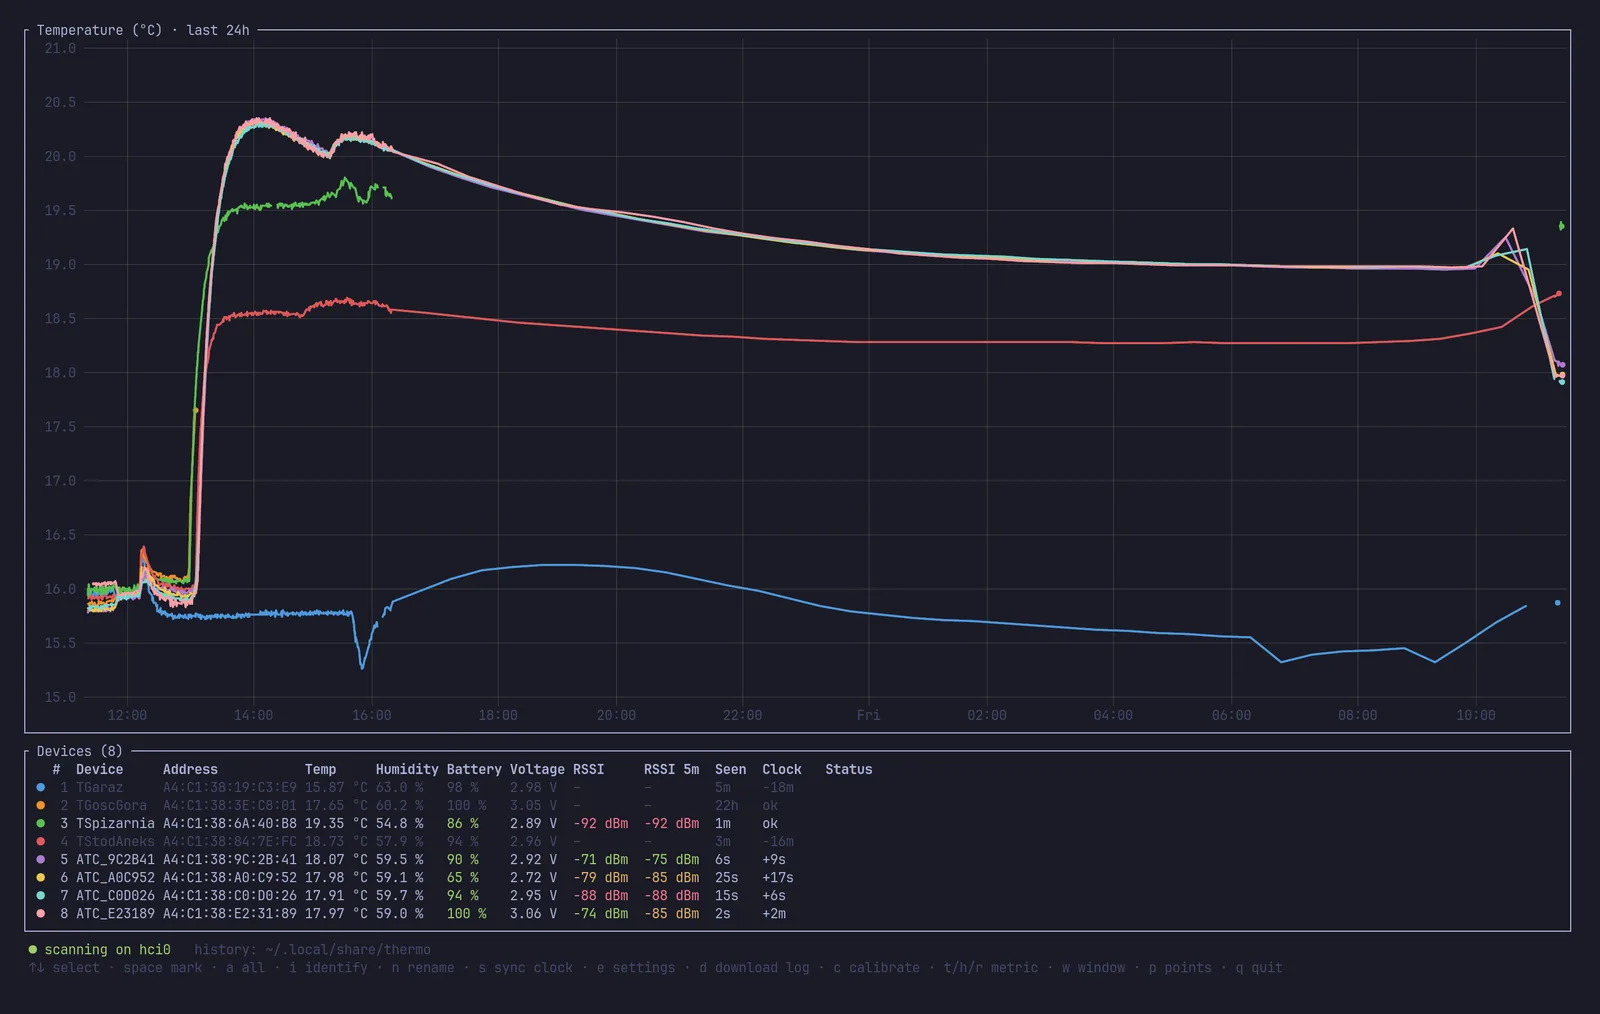Click the RSSI 5m column header

(672, 769)
